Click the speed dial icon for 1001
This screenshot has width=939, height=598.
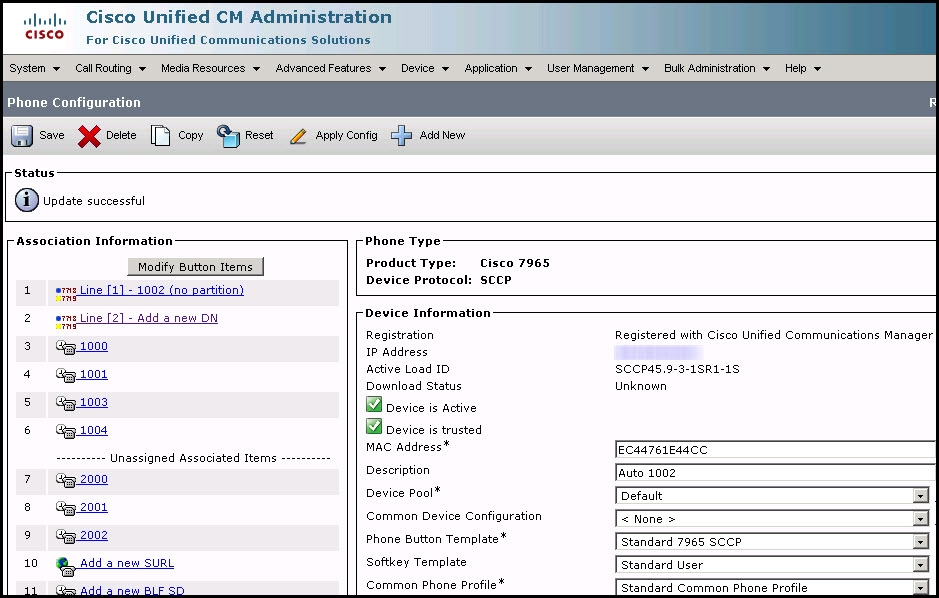(x=66, y=375)
